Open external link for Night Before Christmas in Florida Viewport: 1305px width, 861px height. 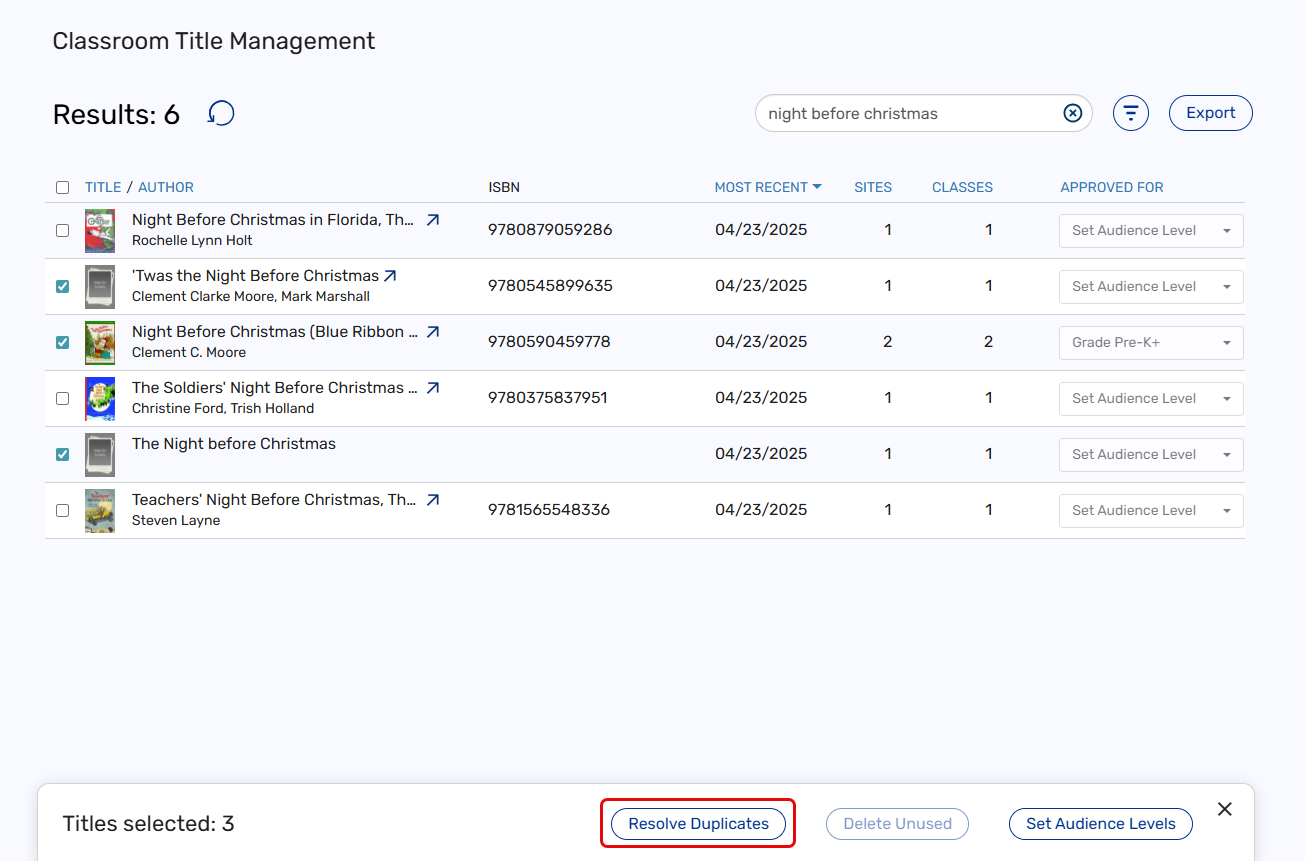(432, 220)
